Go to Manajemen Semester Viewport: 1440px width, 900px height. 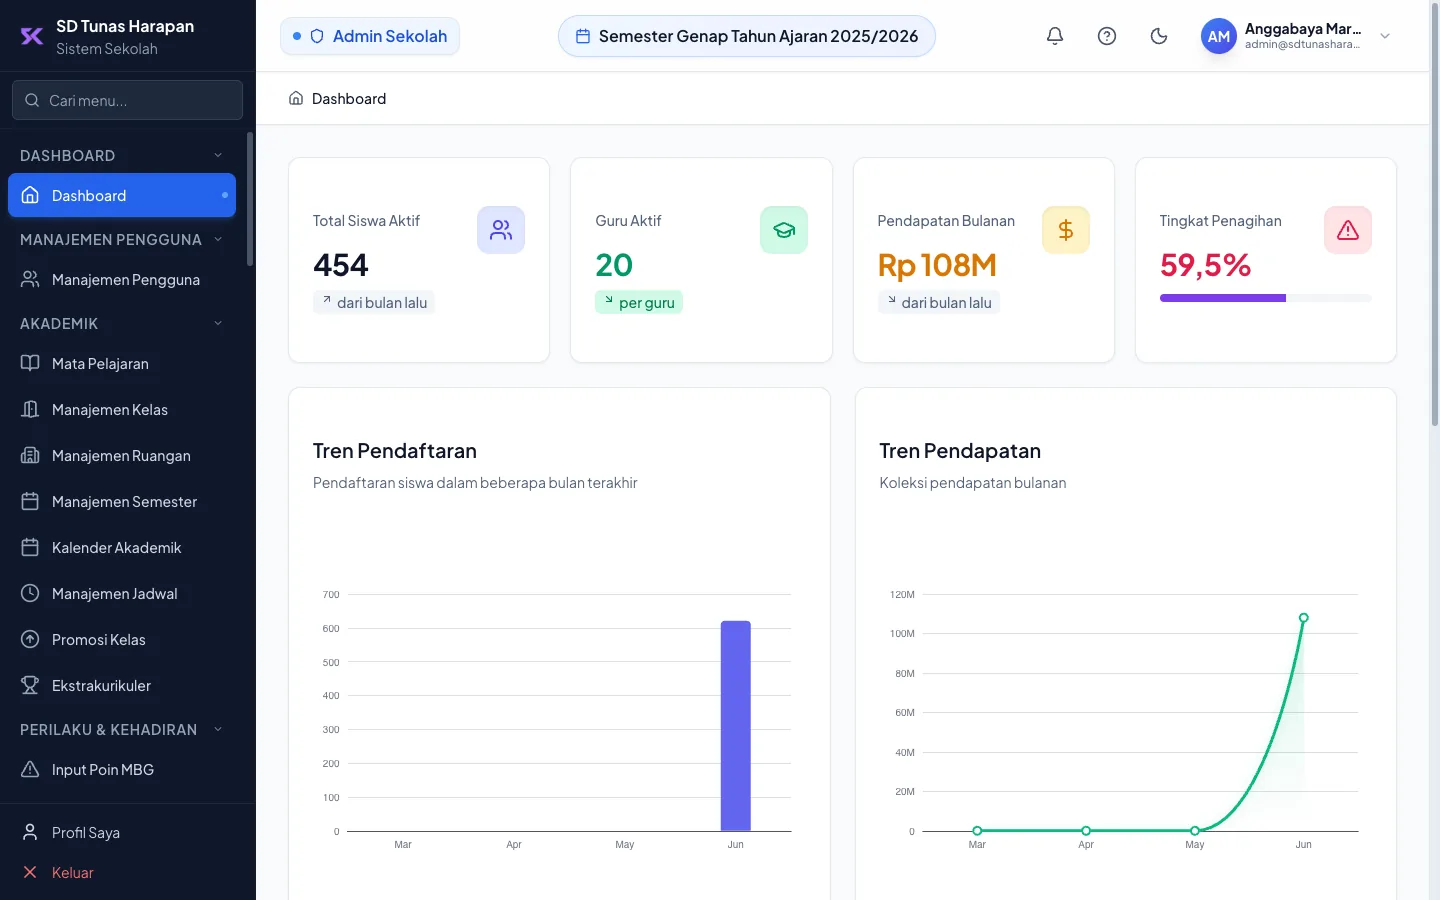coord(122,502)
